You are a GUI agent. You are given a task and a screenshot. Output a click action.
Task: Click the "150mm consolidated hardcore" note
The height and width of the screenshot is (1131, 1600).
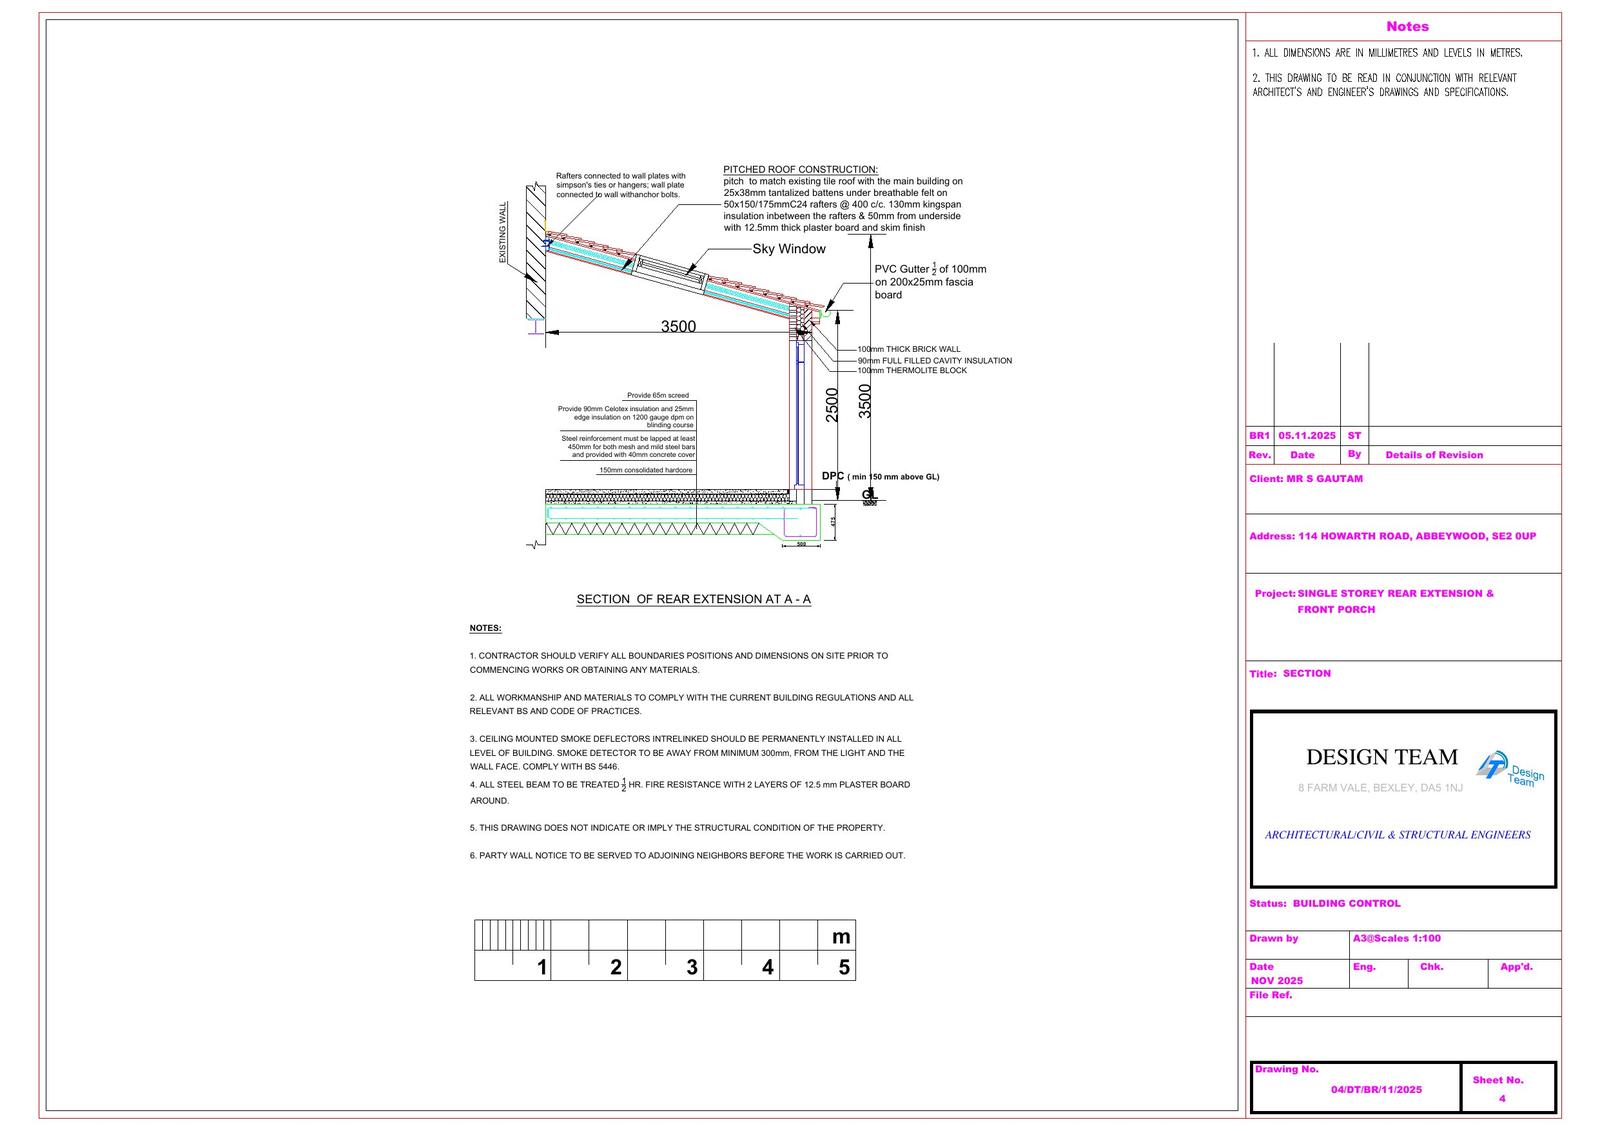645,470
